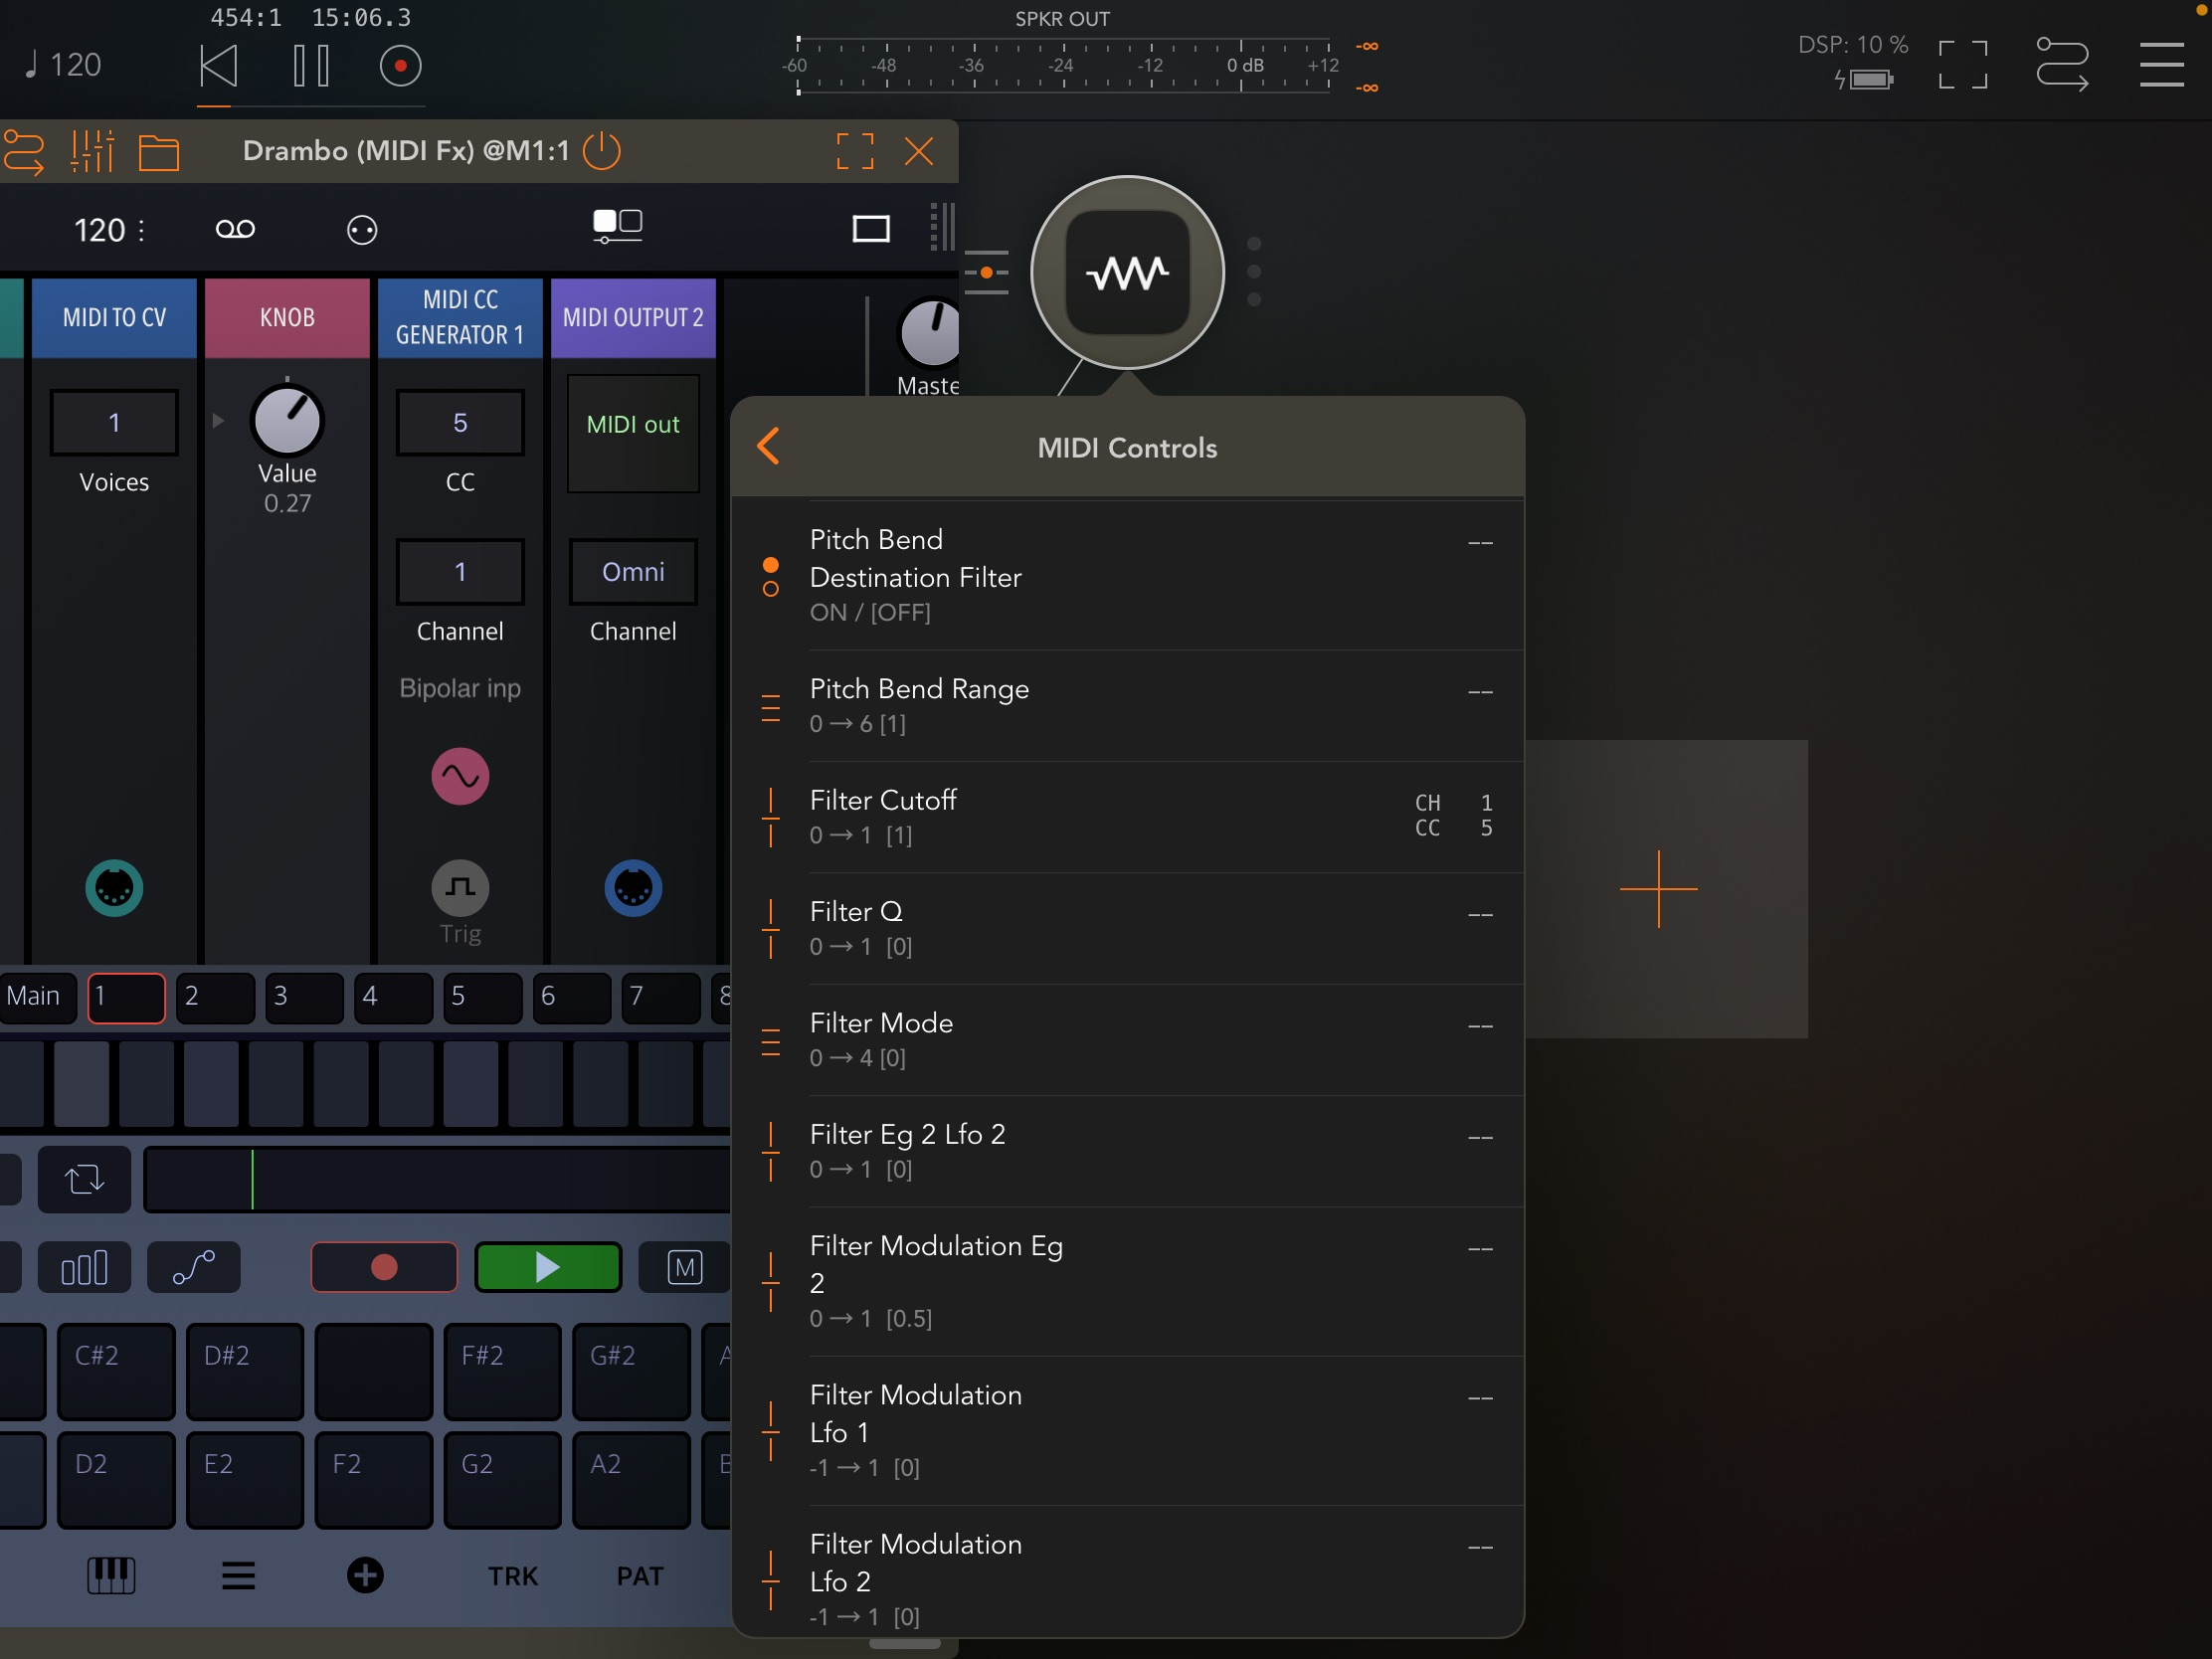
Task: Select the automation curve editor icon
Action: point(193,1267)
